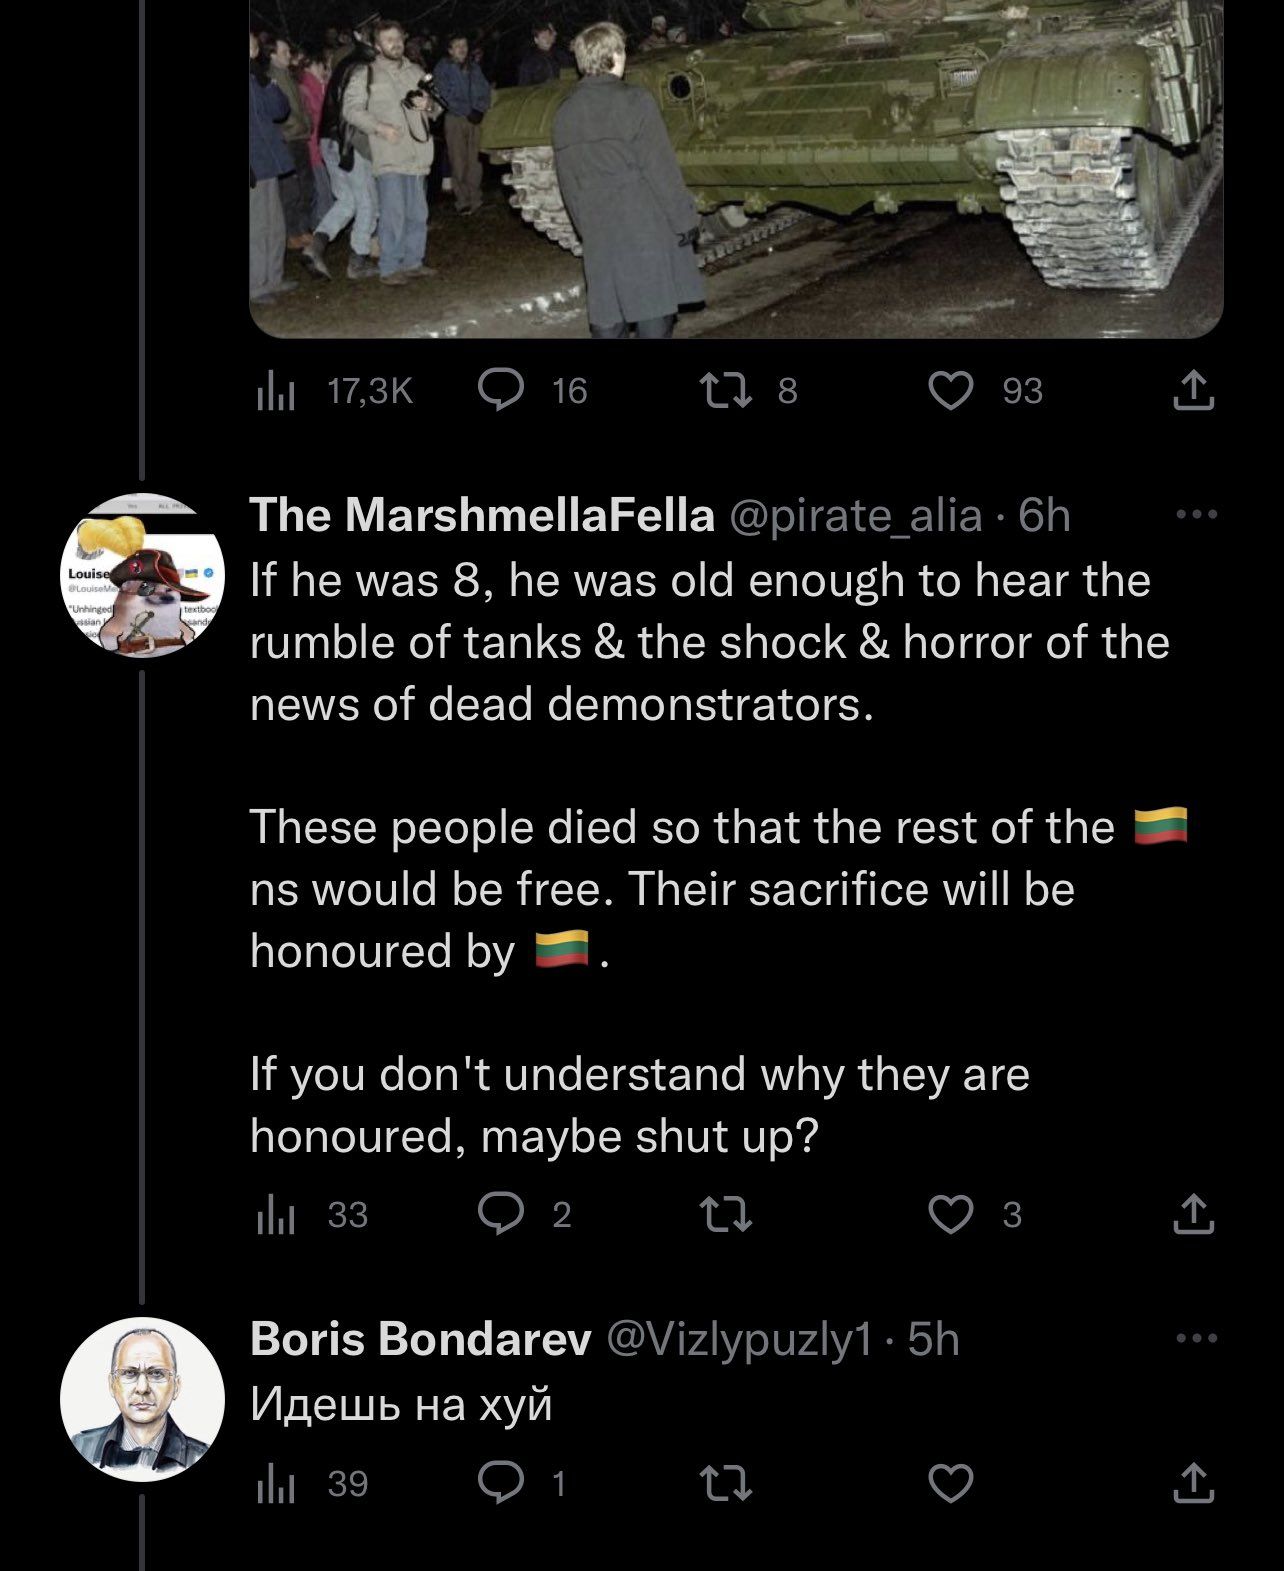Open The MarshmellaFella's profile avatar
Screen dimensions: 1284x1571
point(142,576)
